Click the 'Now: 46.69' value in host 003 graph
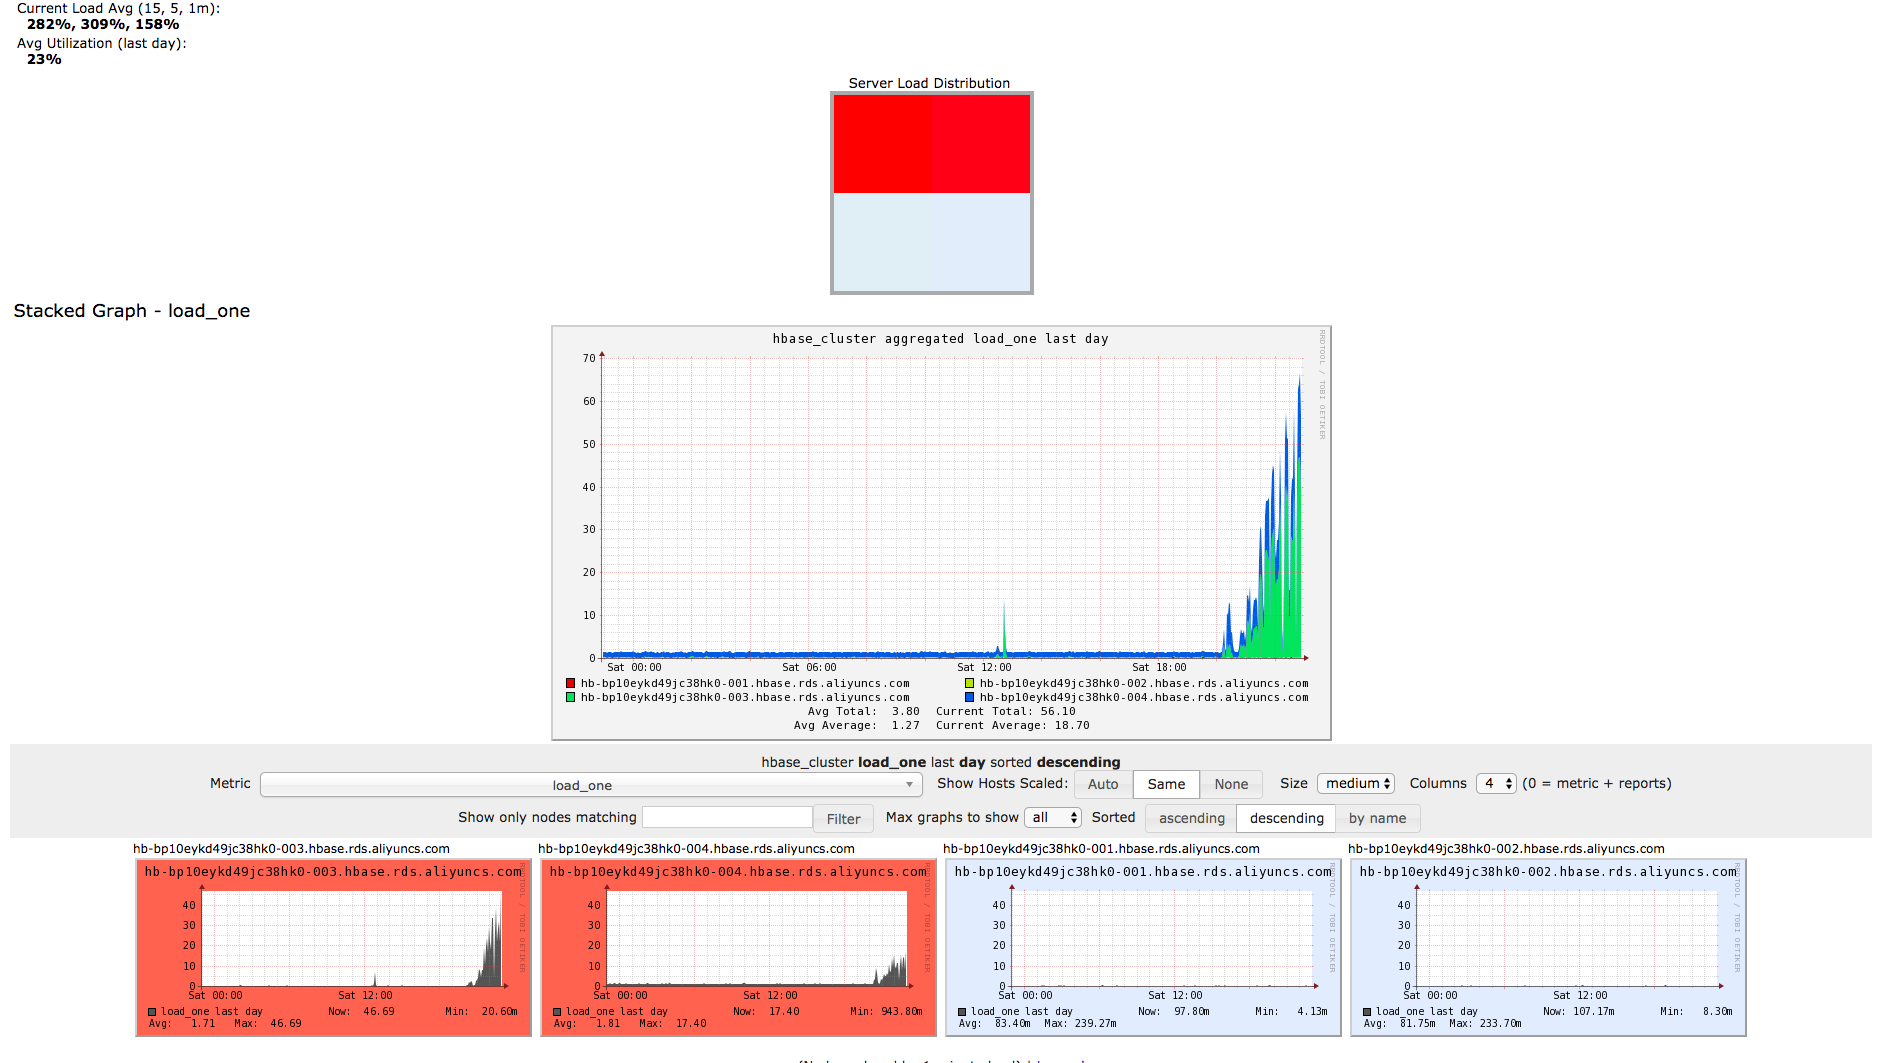The width and height of the screenshot is (1879, 1063). 361,1012
